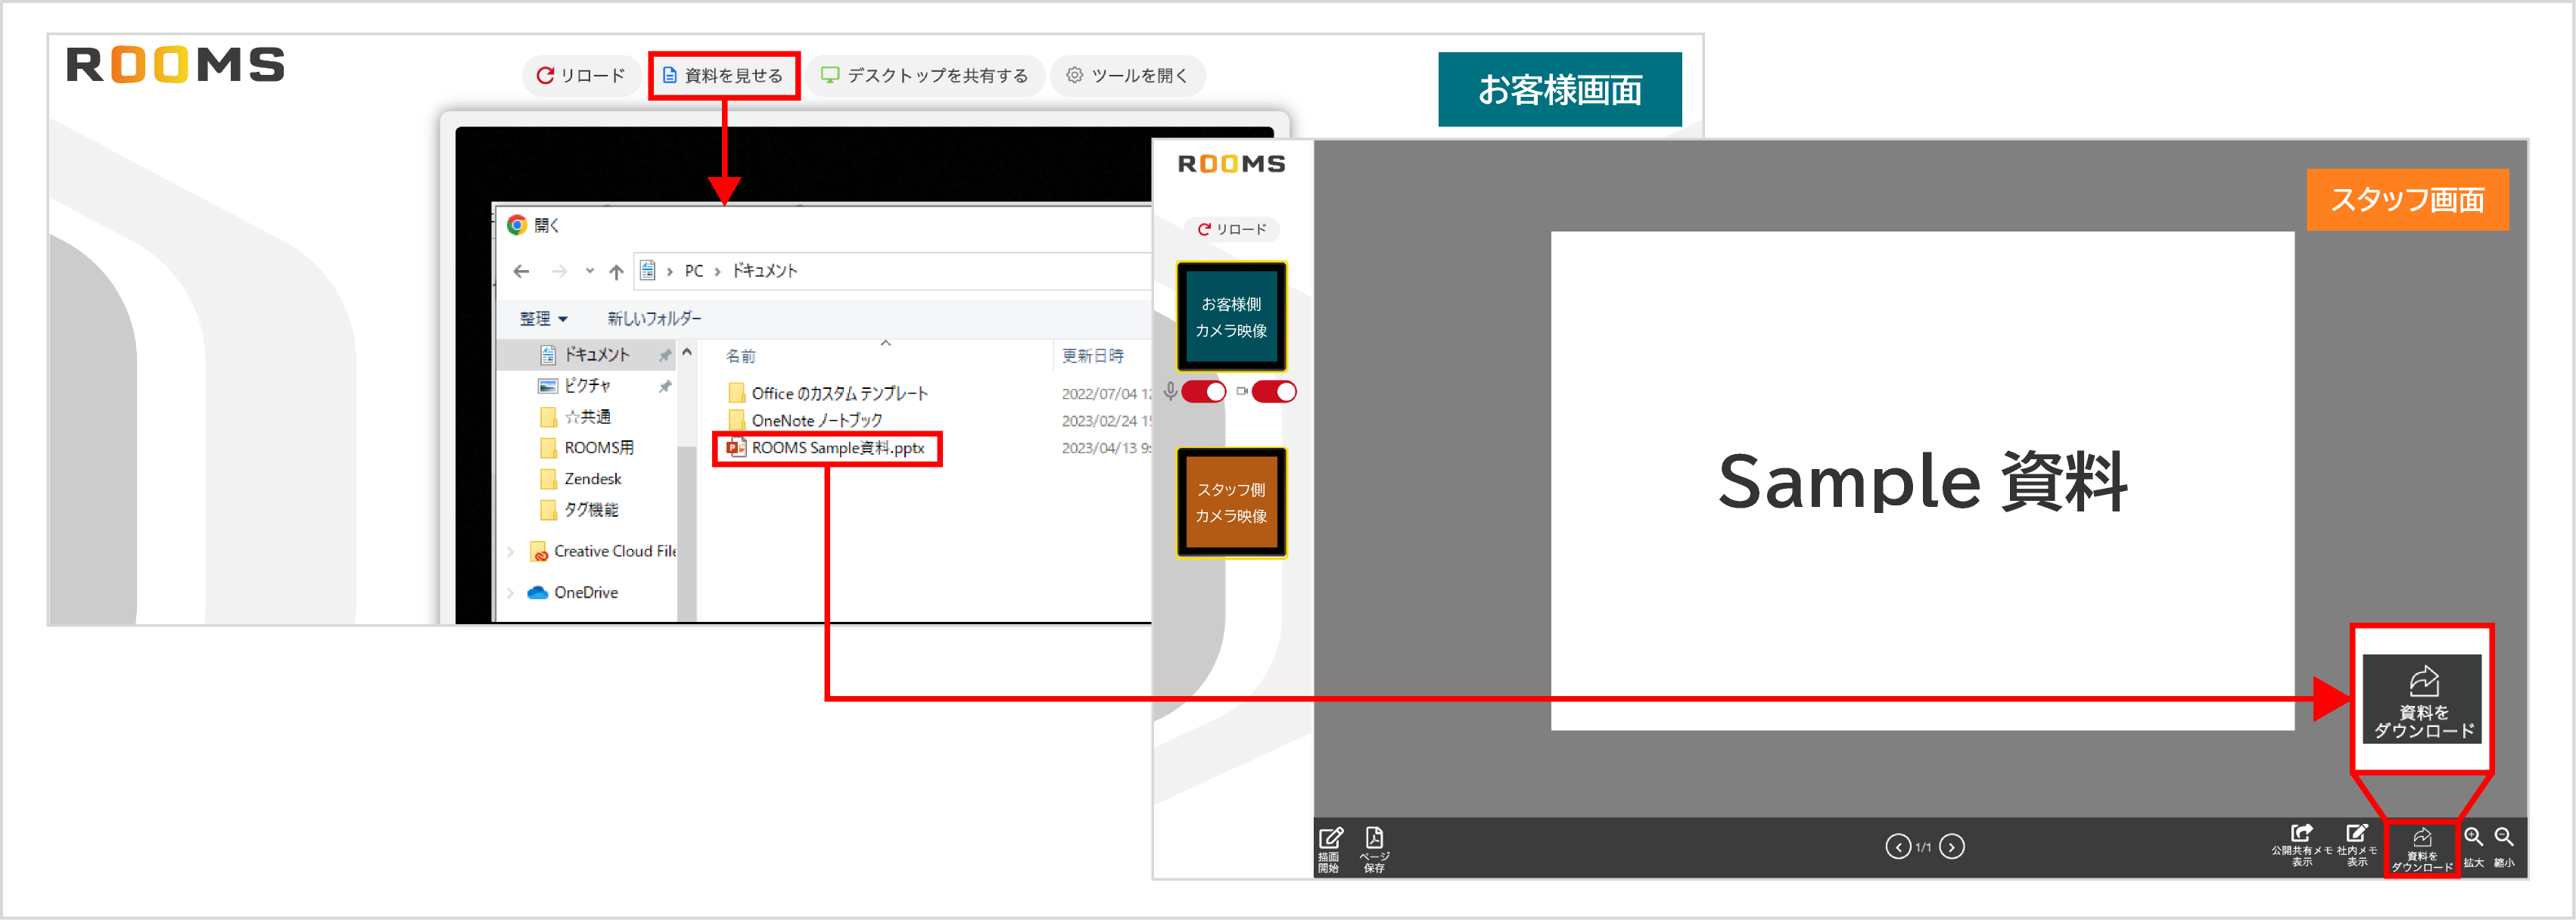The height and width of the screenshot is (920, 2576).
Task: Expand the Creative Cloud Files folder
Action: tap(512, 551)
